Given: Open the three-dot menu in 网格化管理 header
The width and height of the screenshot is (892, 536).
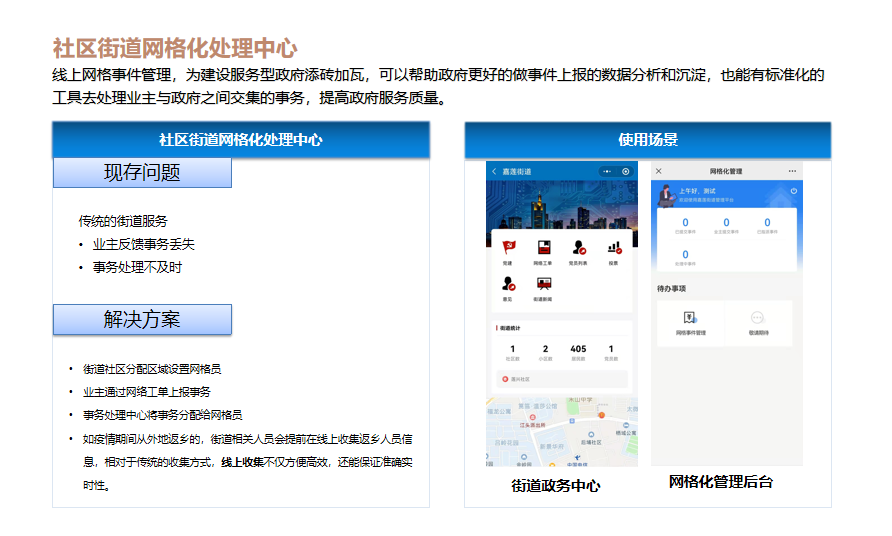Looking at the screenshot, I should (792, 171).
